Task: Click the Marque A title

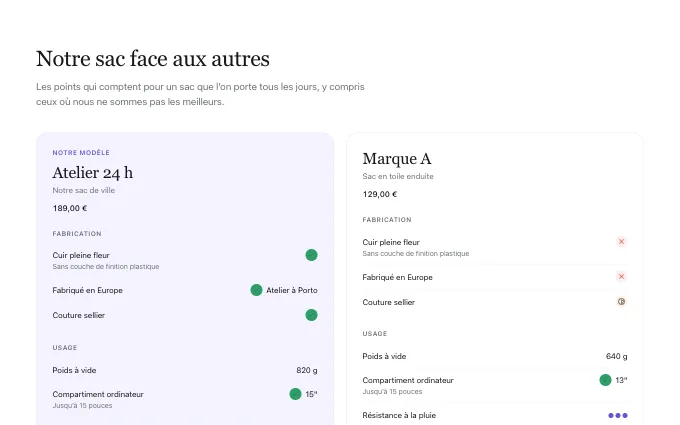Action: click(397, 159)
